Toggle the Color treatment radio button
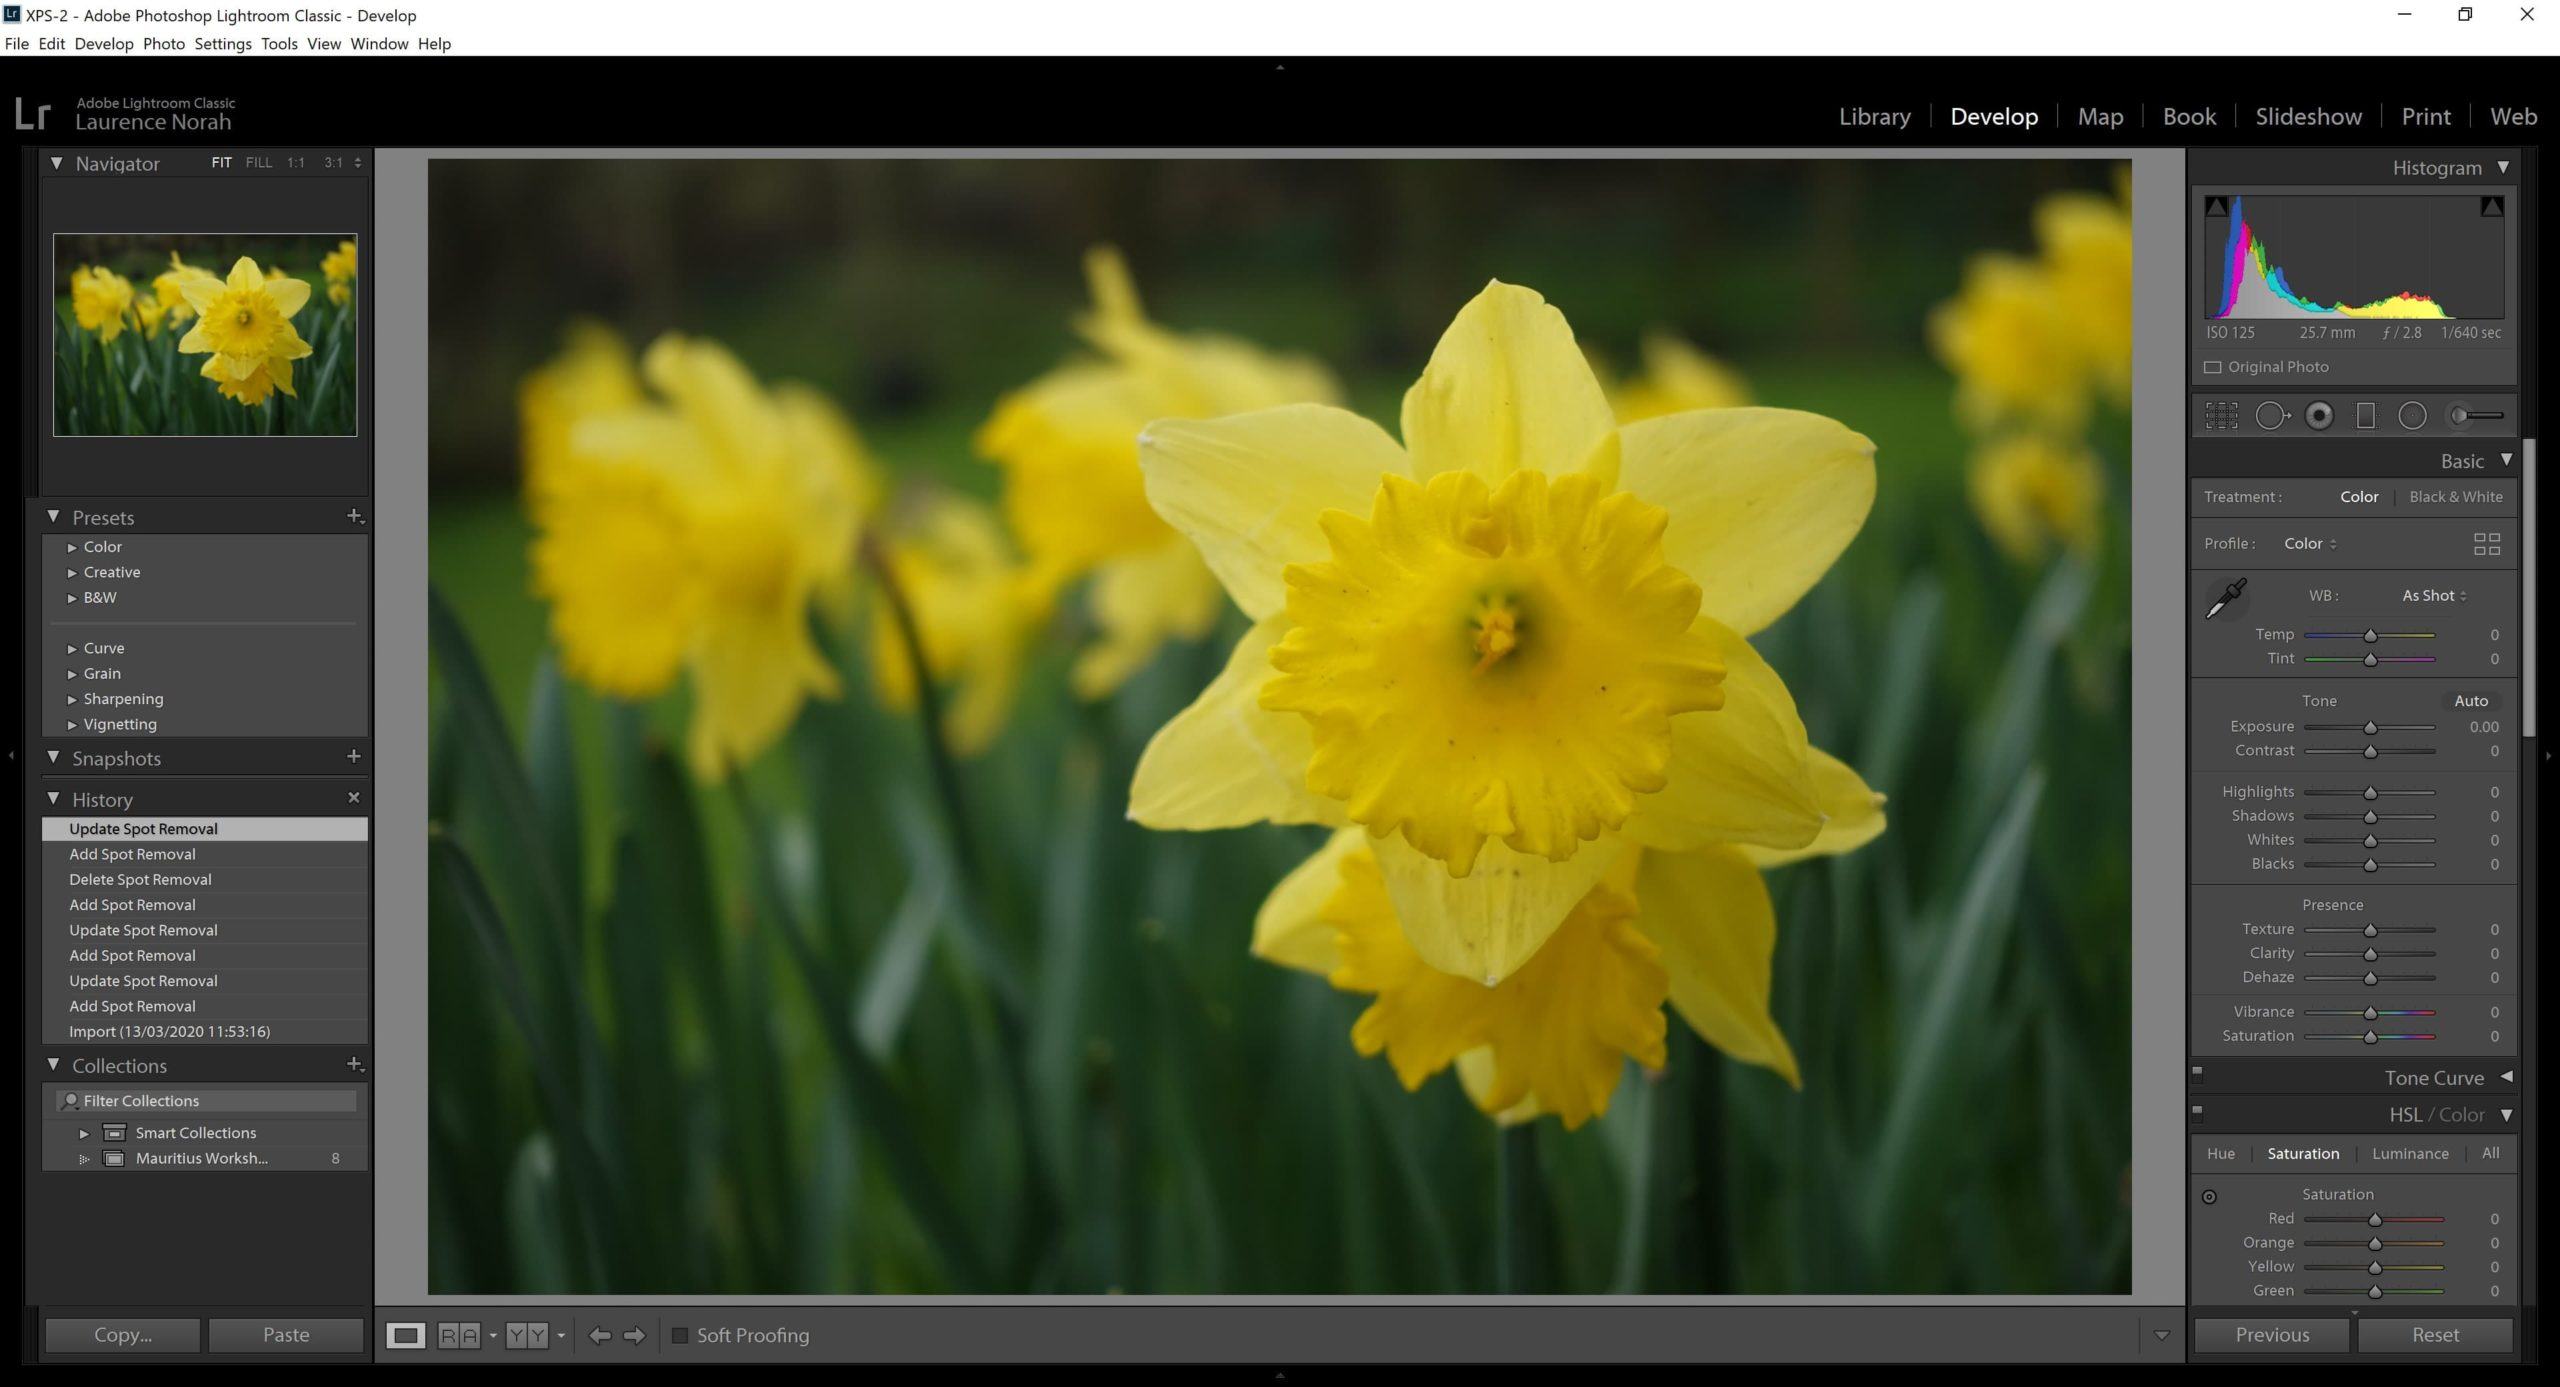Image resolution: width=2560 pixels, height=1387 pixels. 2358,495
